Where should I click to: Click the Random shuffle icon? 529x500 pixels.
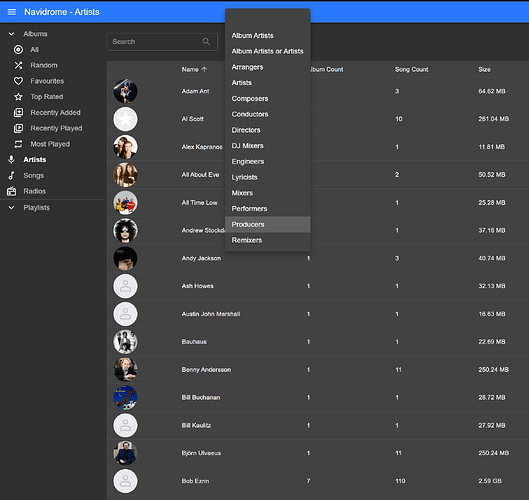coord(18,65)
